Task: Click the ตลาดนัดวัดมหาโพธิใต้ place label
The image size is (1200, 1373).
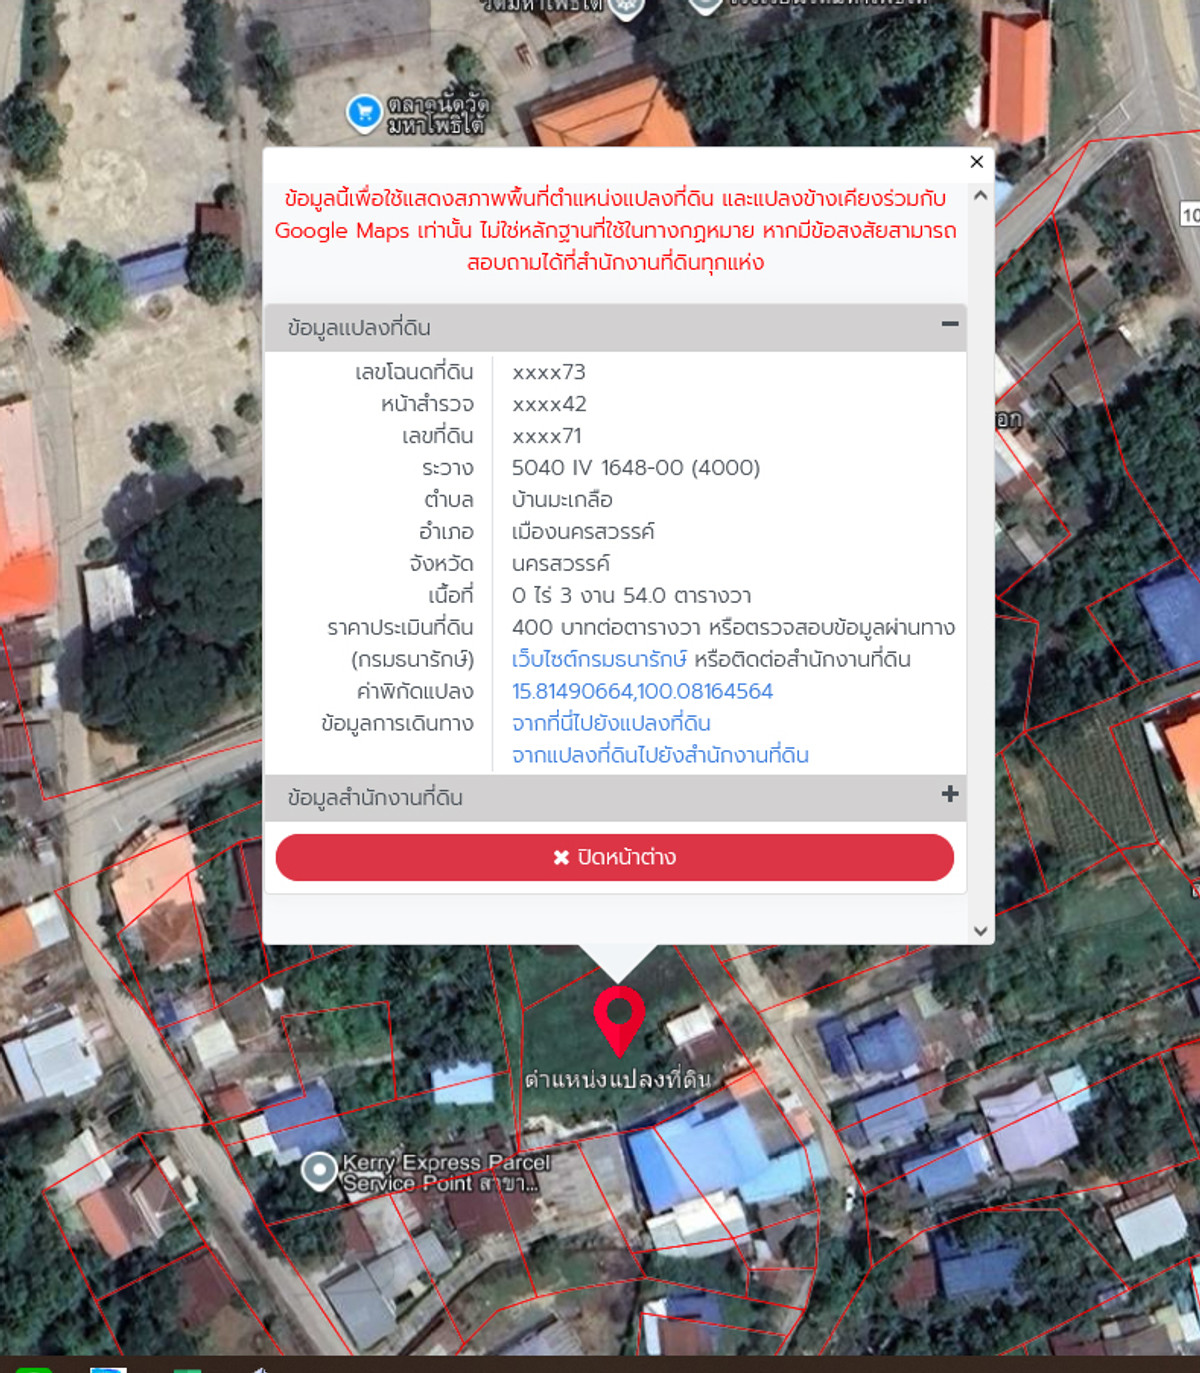Action: (x=438, y=114)
